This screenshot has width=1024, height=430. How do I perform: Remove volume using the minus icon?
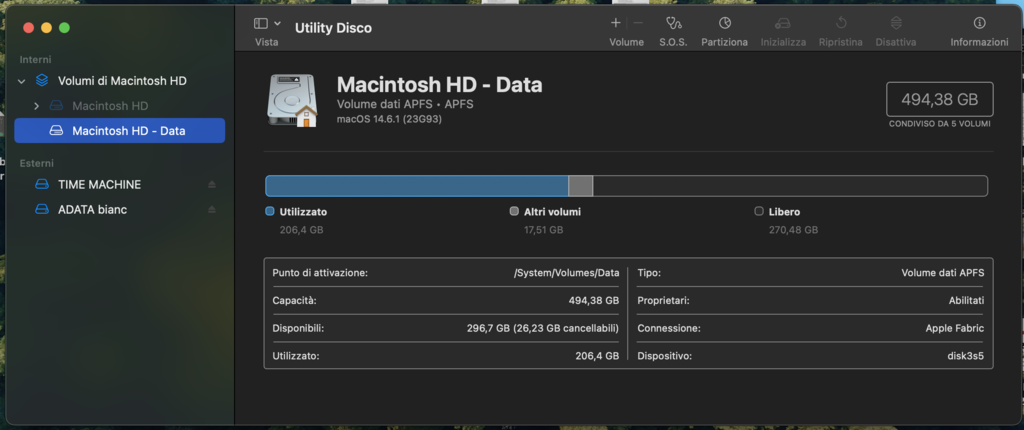pos(638,23)
